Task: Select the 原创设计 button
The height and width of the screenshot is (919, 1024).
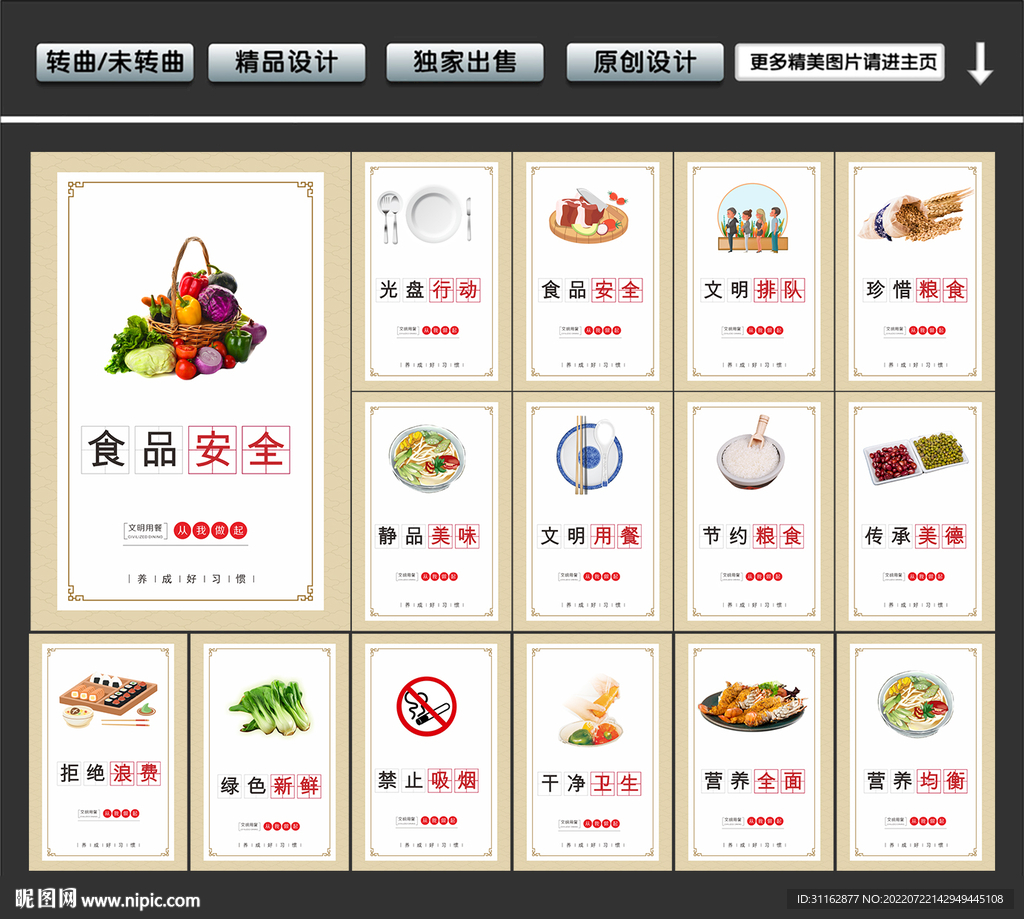Action: [645, 63]
